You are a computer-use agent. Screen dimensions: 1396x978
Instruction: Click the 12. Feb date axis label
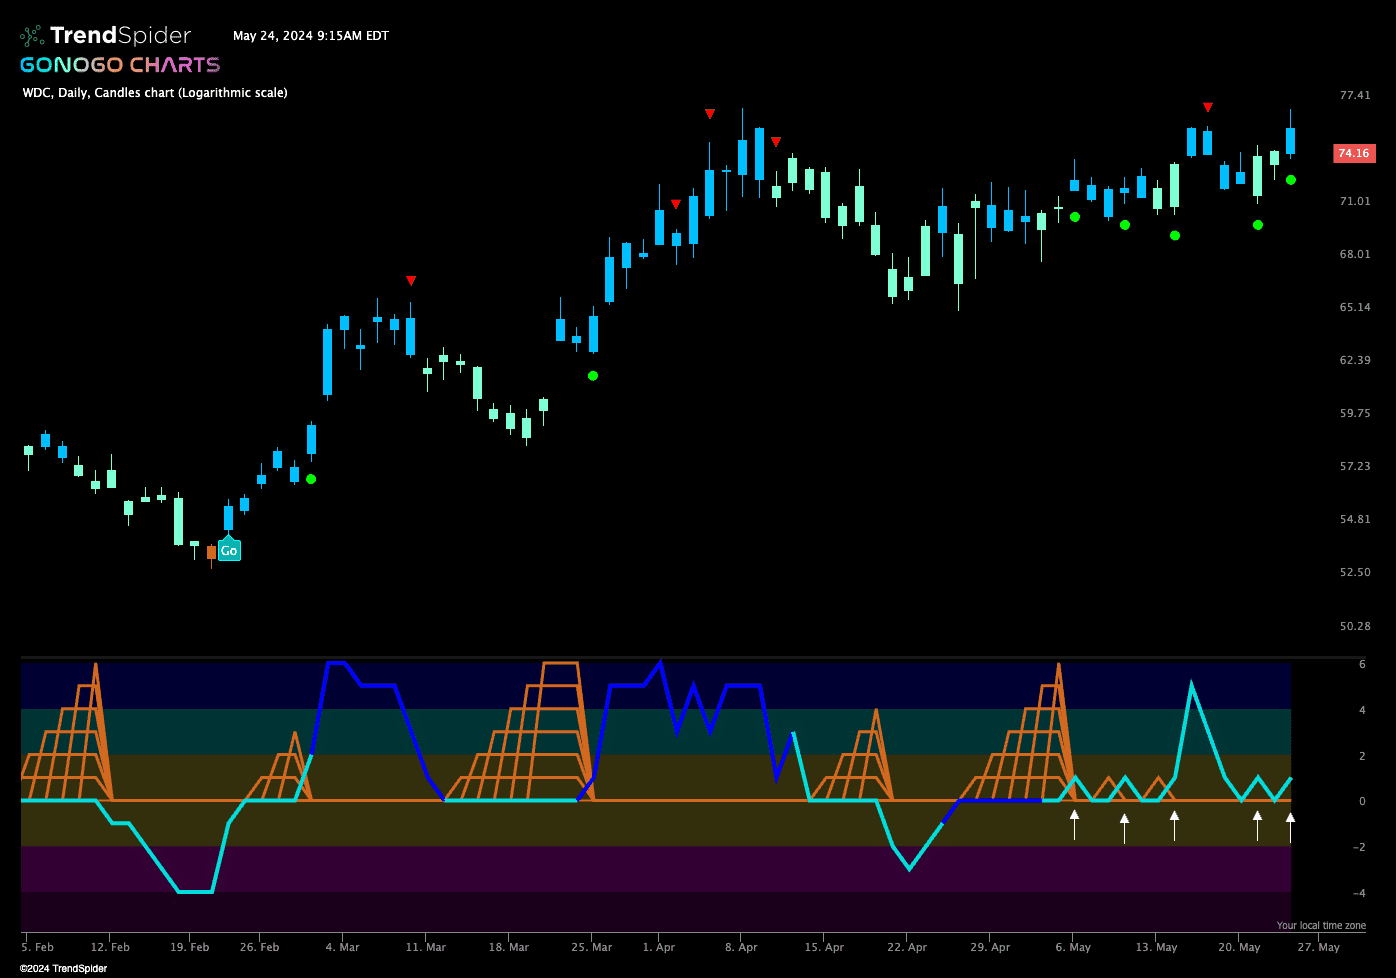[x=110, y=947]
